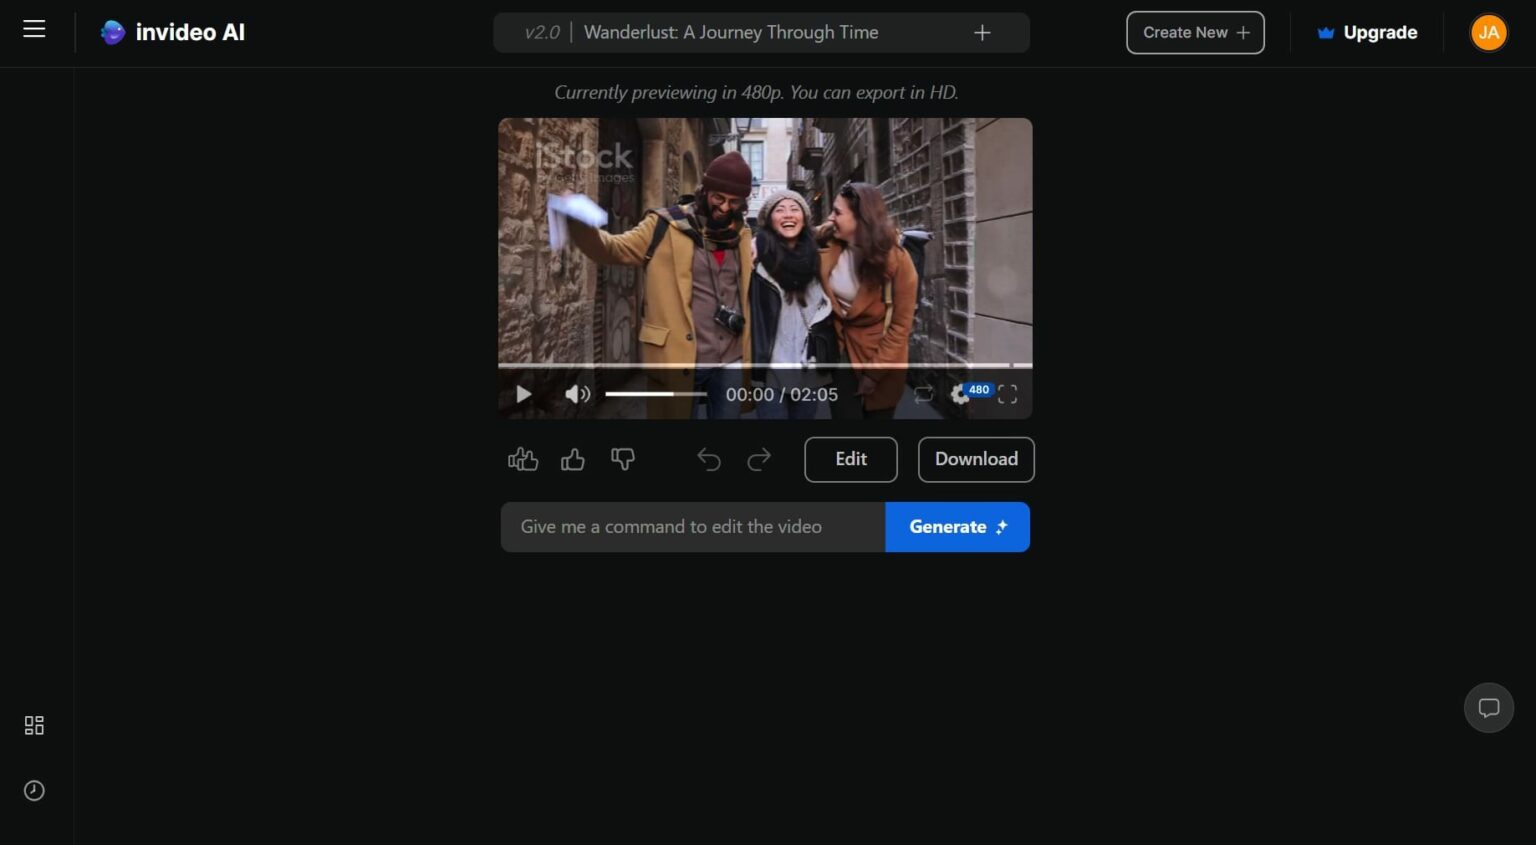Screen dimensions: 1536x845
Task: Enable video looping with the repeat icon
Action: tap(923, 394)
